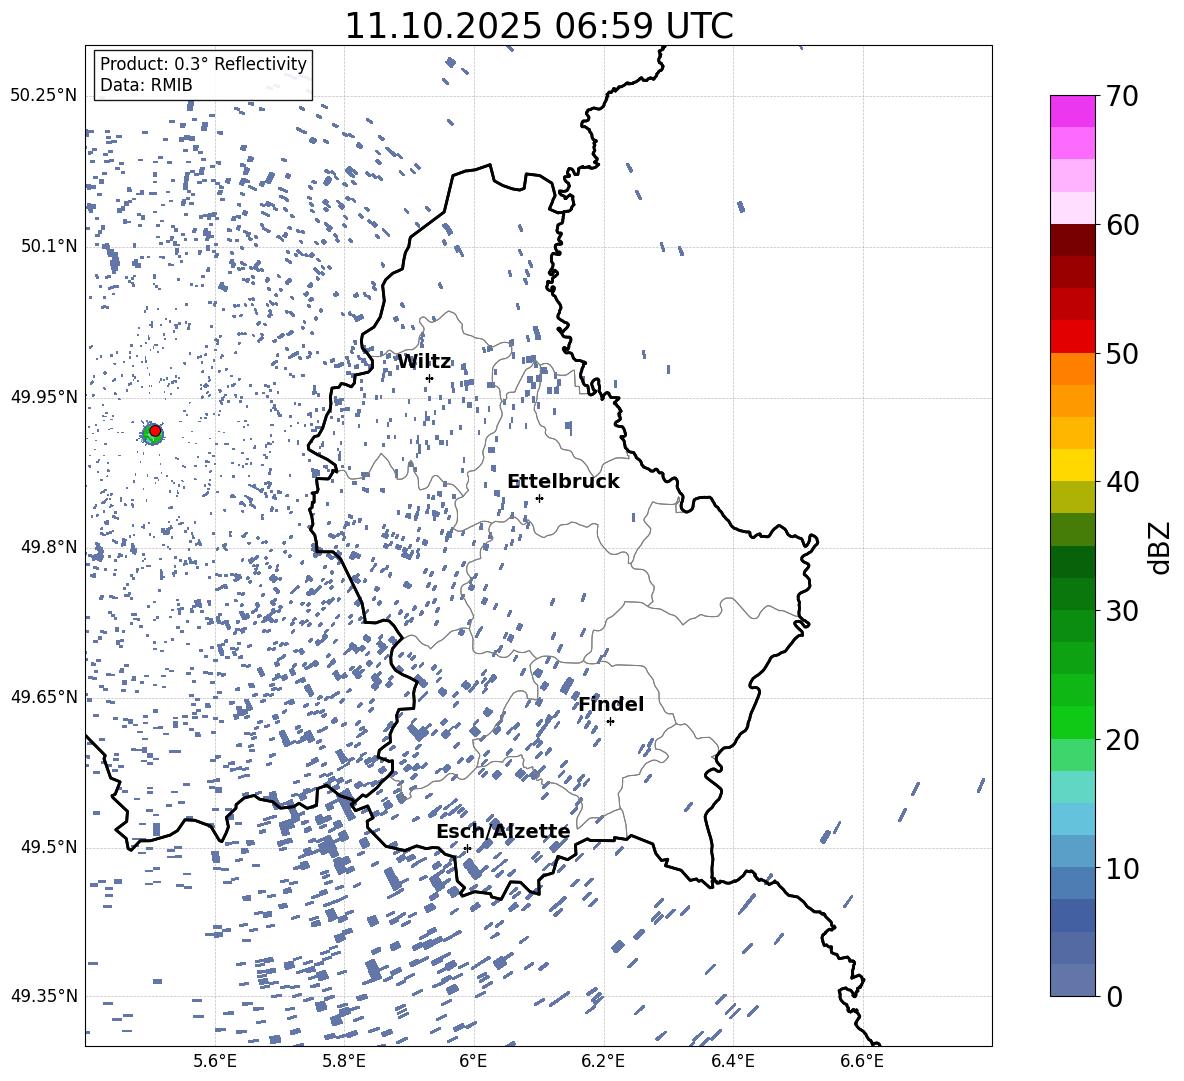Pick the bright red colorbar swatch above 50
The image size is (1184, 1081).
click(x=1073, y=336)
